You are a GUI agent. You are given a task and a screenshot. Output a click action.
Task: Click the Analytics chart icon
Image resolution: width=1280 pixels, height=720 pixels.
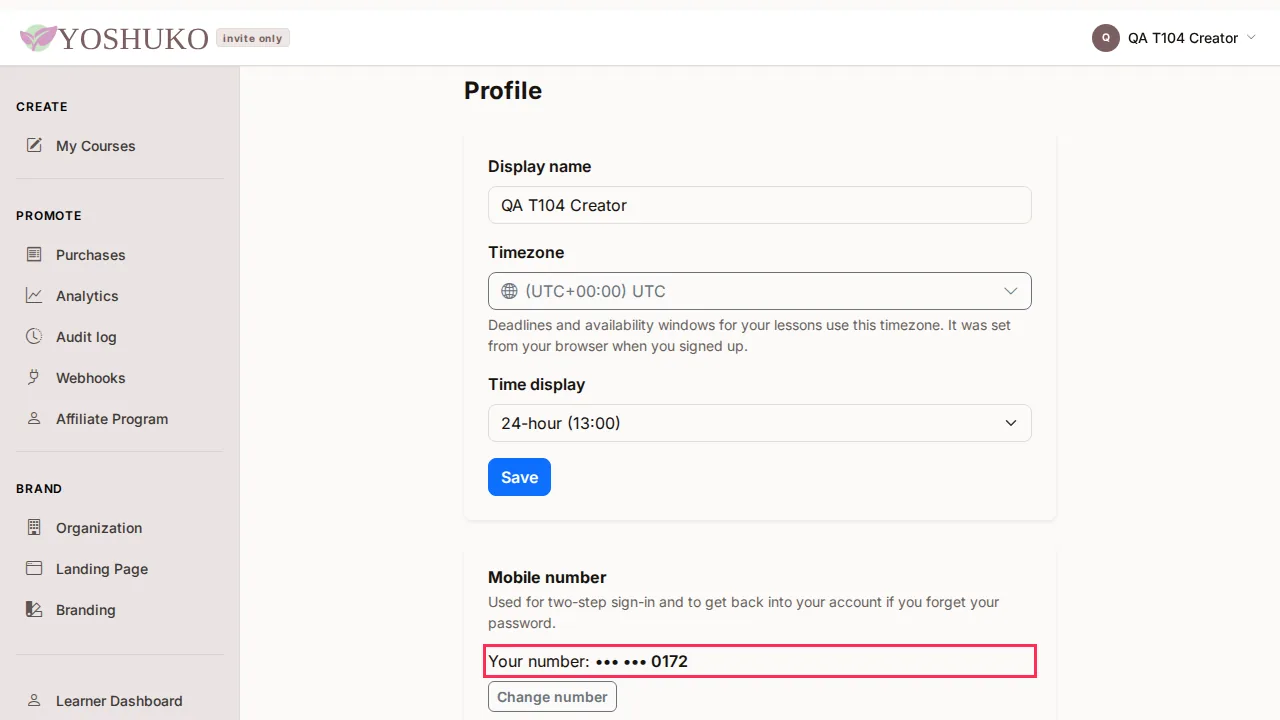pos(34,295)
